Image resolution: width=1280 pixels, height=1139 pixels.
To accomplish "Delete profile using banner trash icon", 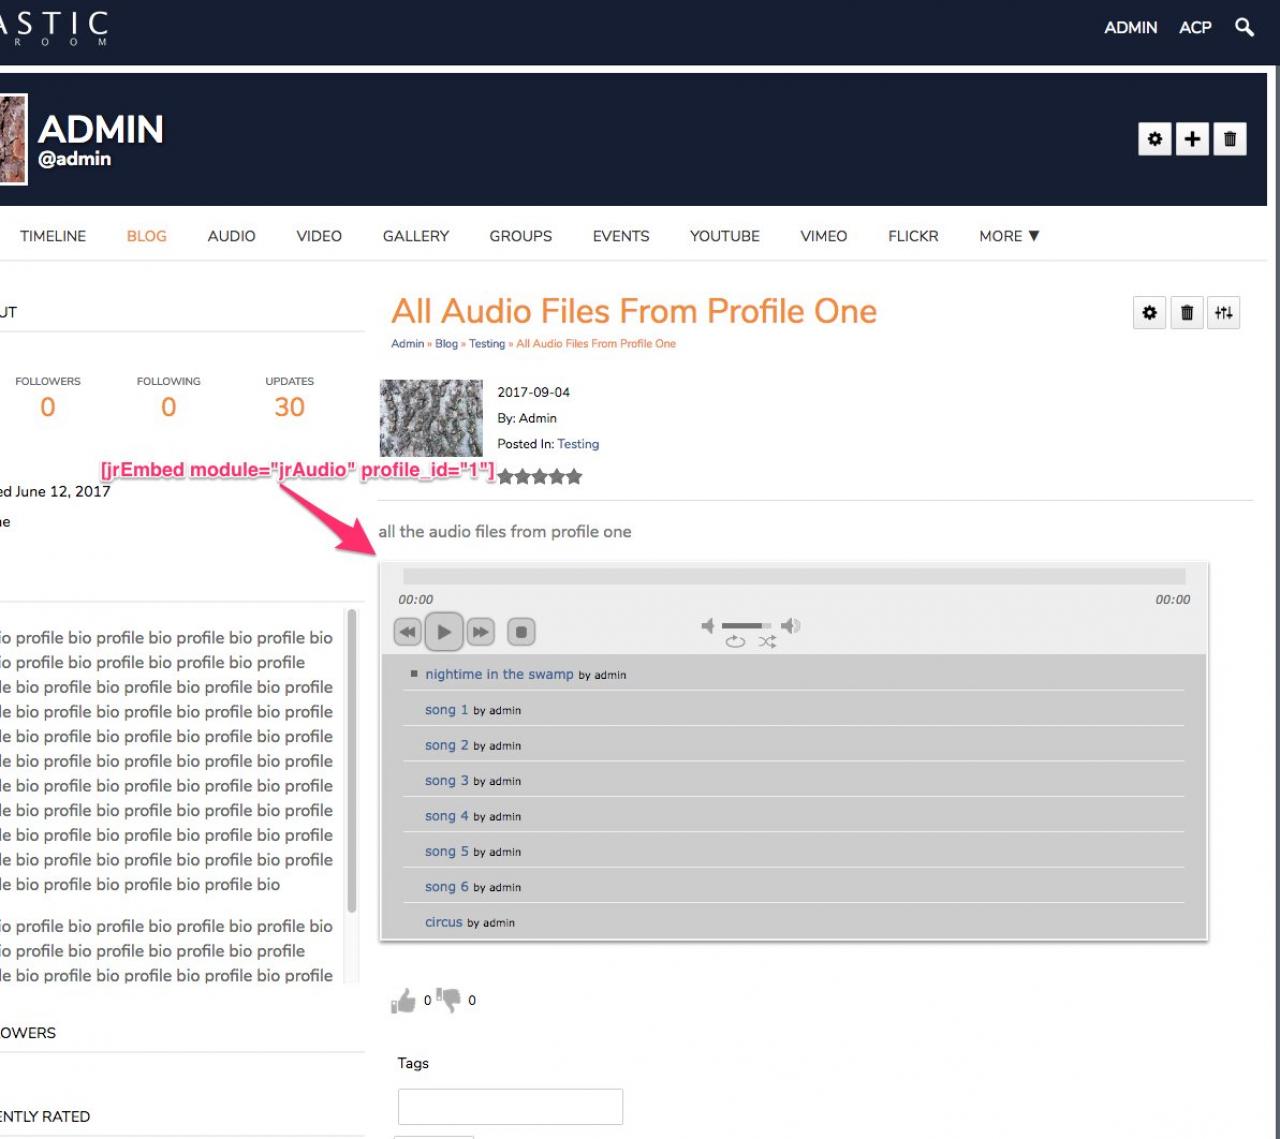I will point(1230,139).
